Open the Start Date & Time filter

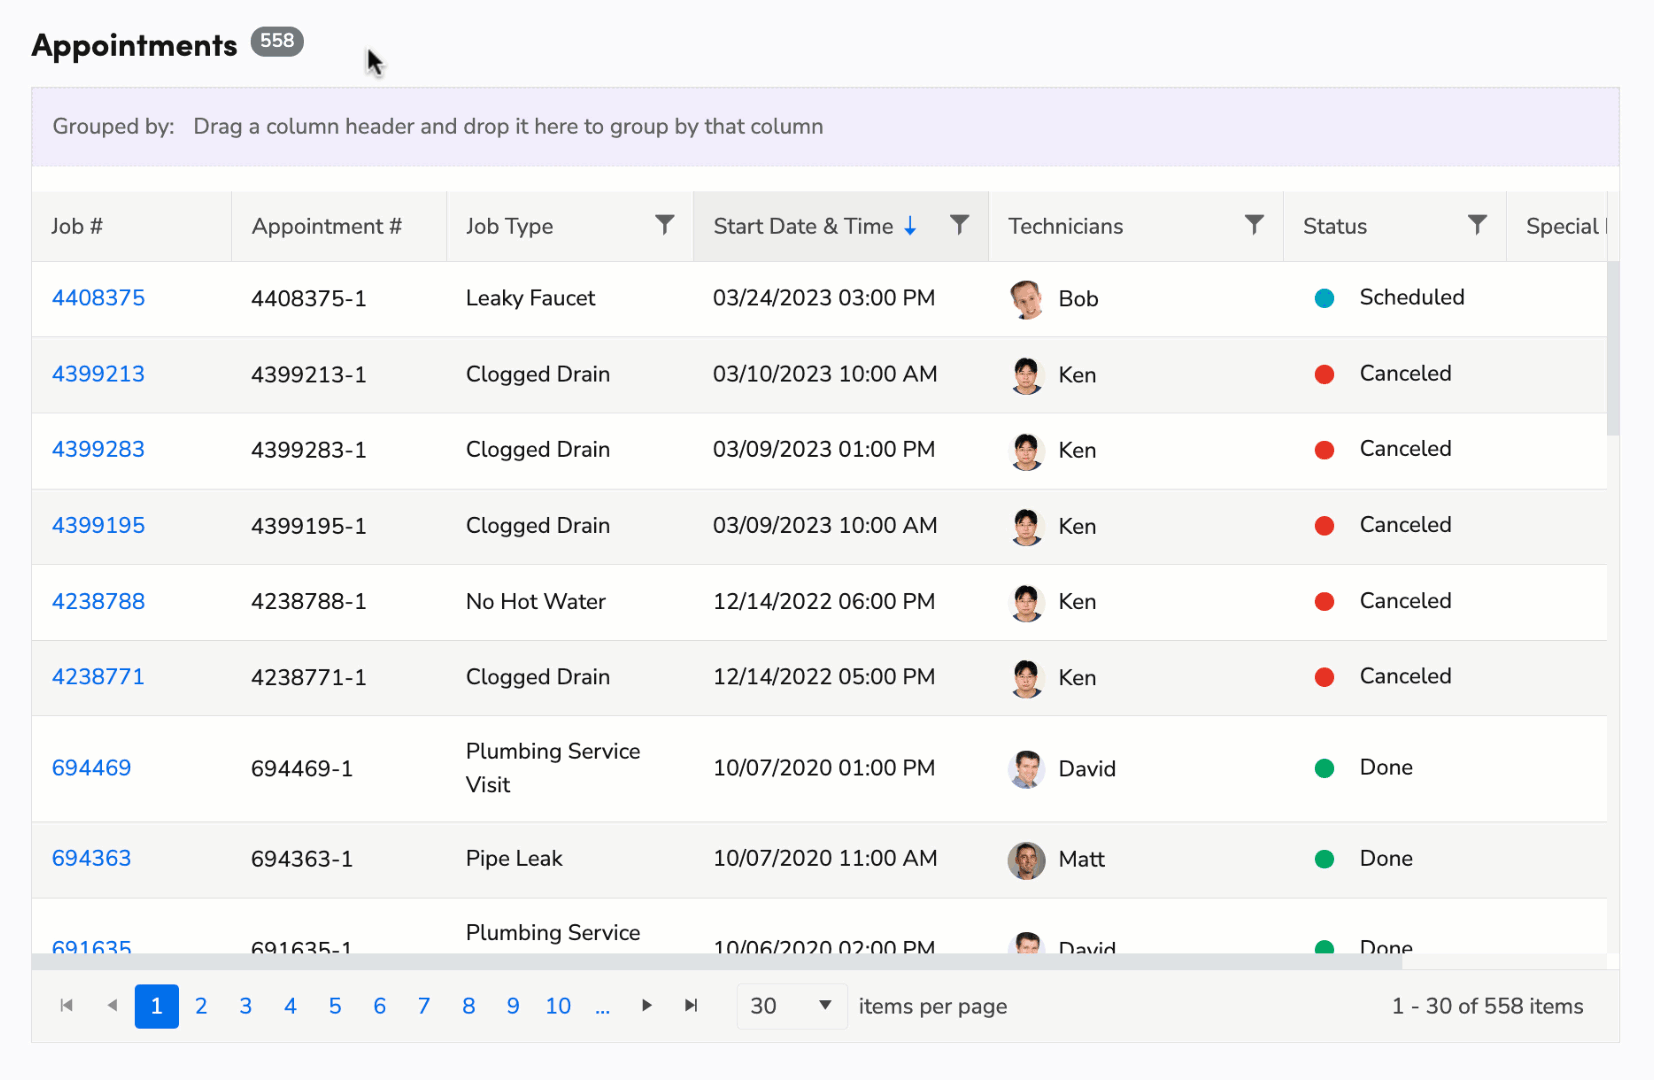[x=959, y=226]
